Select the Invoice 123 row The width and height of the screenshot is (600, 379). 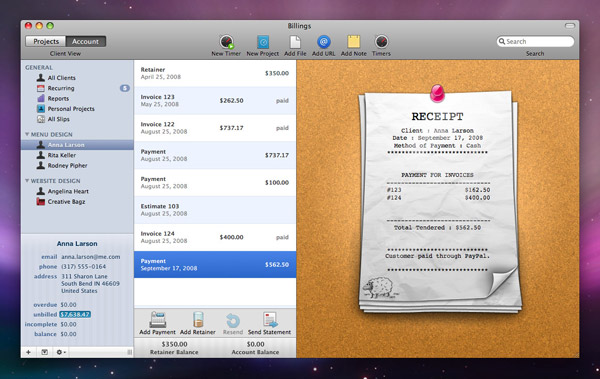coord(215,100)
